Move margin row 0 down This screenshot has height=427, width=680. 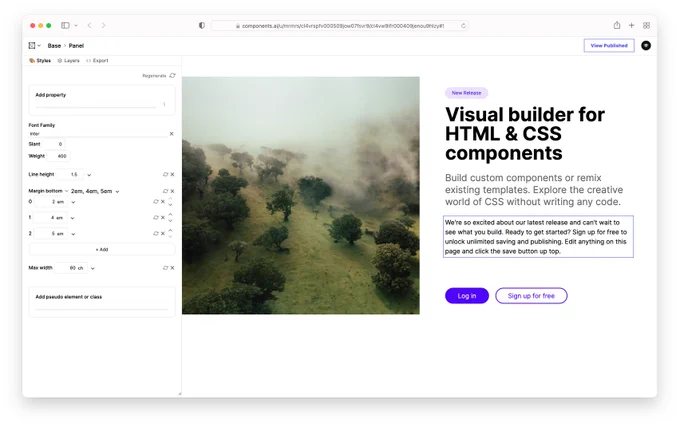point(170,205)
